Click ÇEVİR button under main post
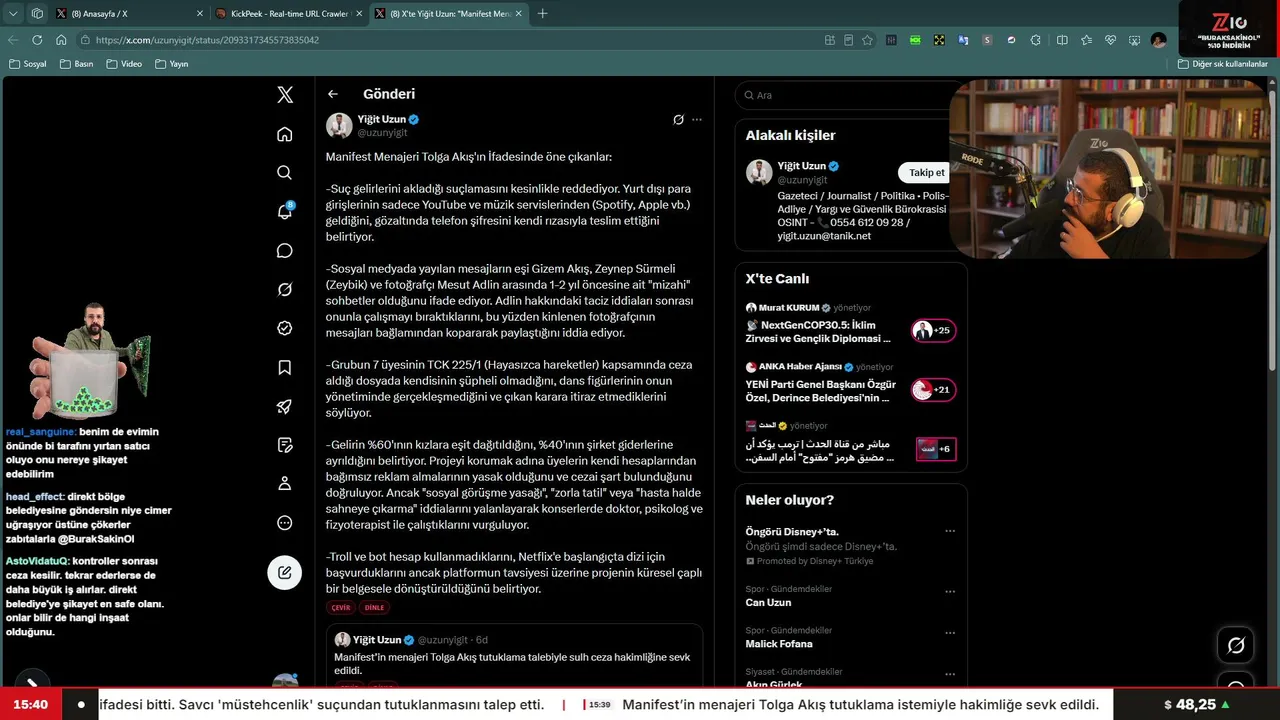This screenshot has height=720, width=1280. click(x=341, y=607)
